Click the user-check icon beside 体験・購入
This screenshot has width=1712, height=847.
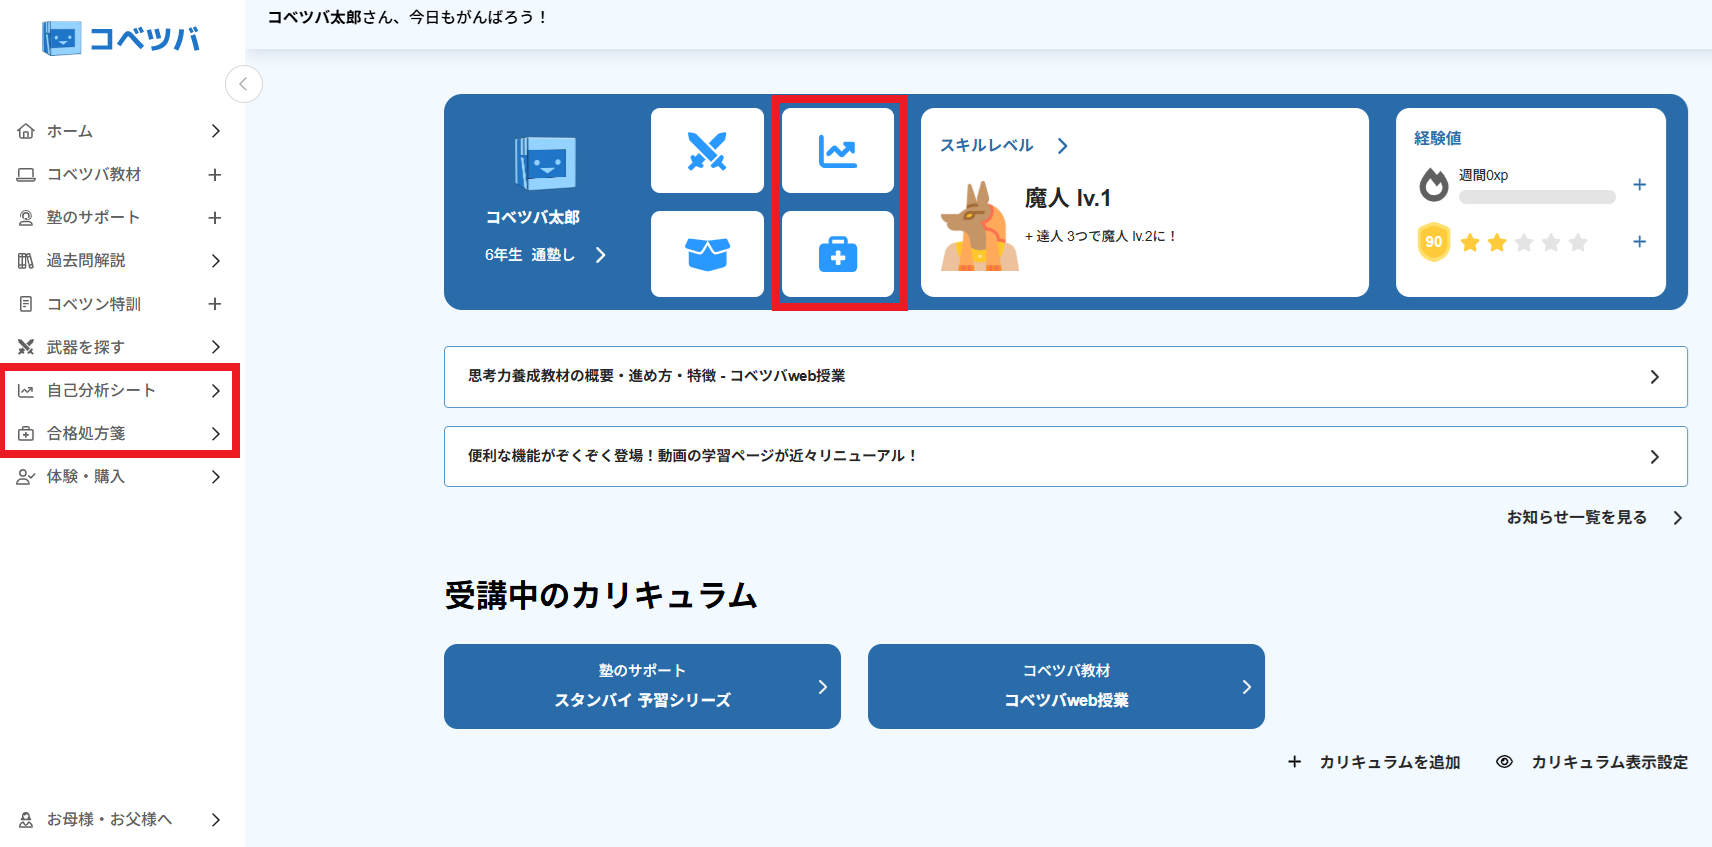(x=26, y=477)
